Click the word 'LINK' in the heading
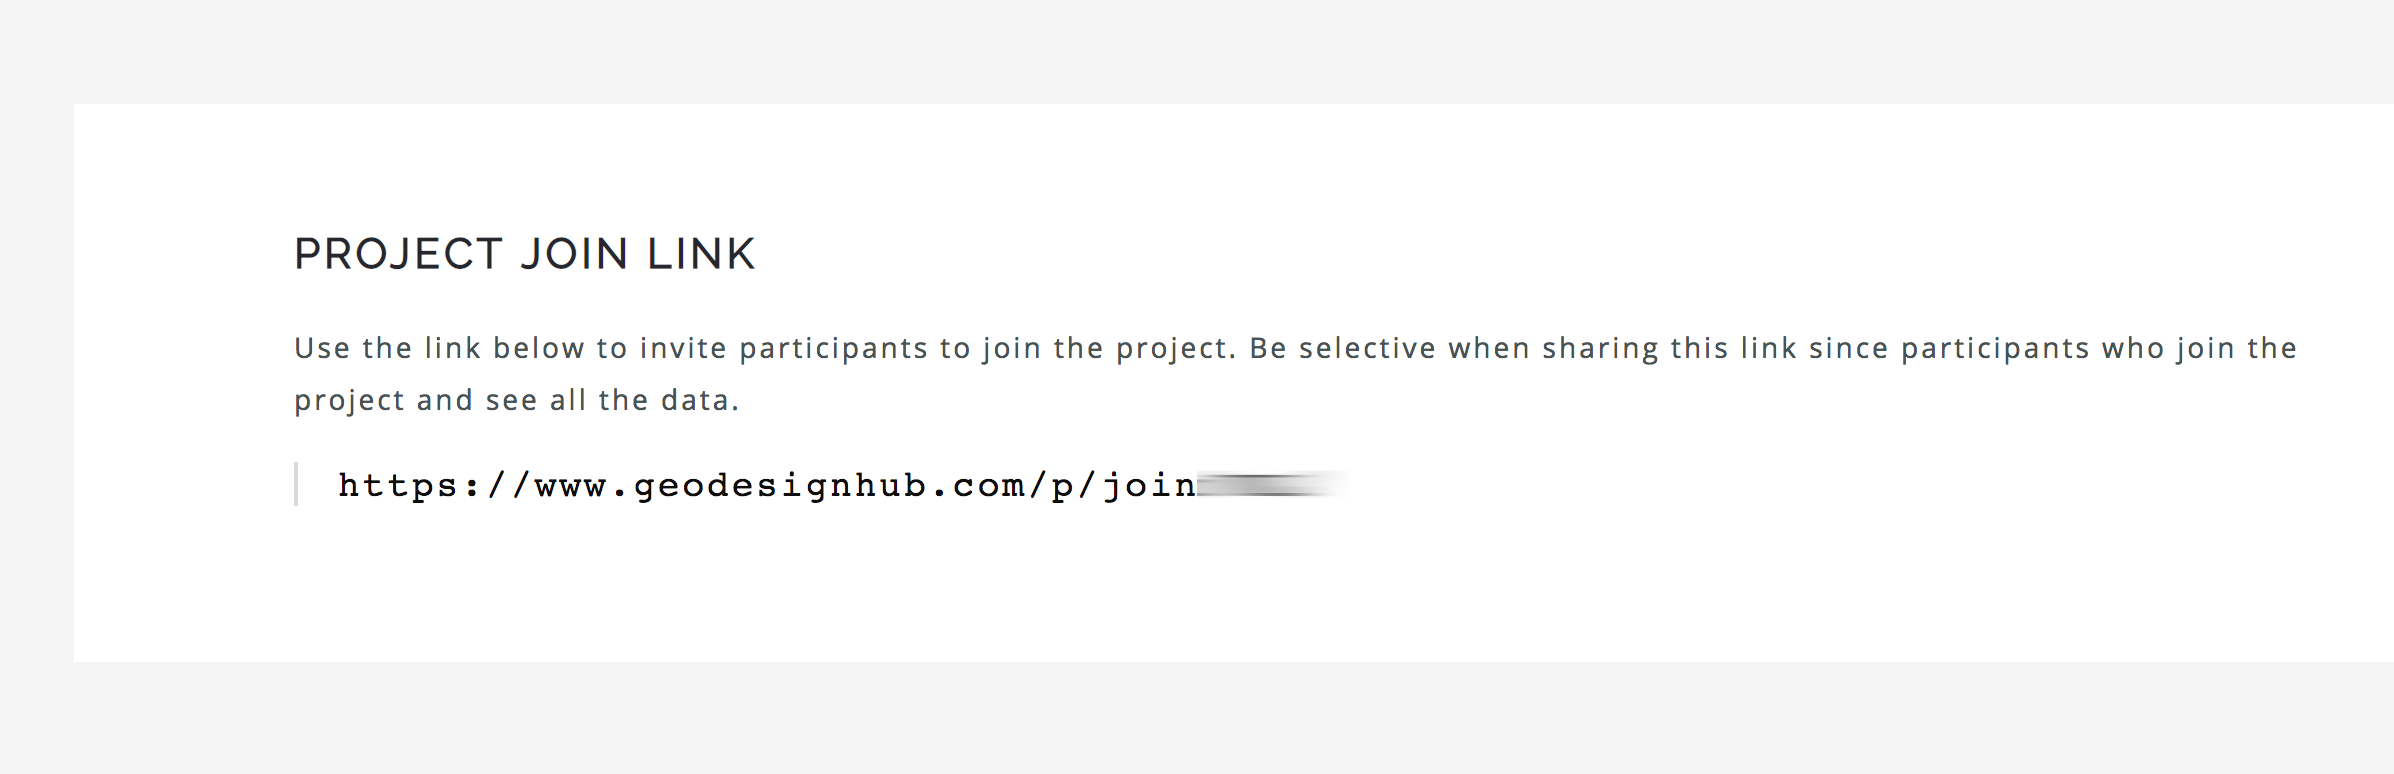This screenshot has width=2394, height=774. tap(701, 254)
